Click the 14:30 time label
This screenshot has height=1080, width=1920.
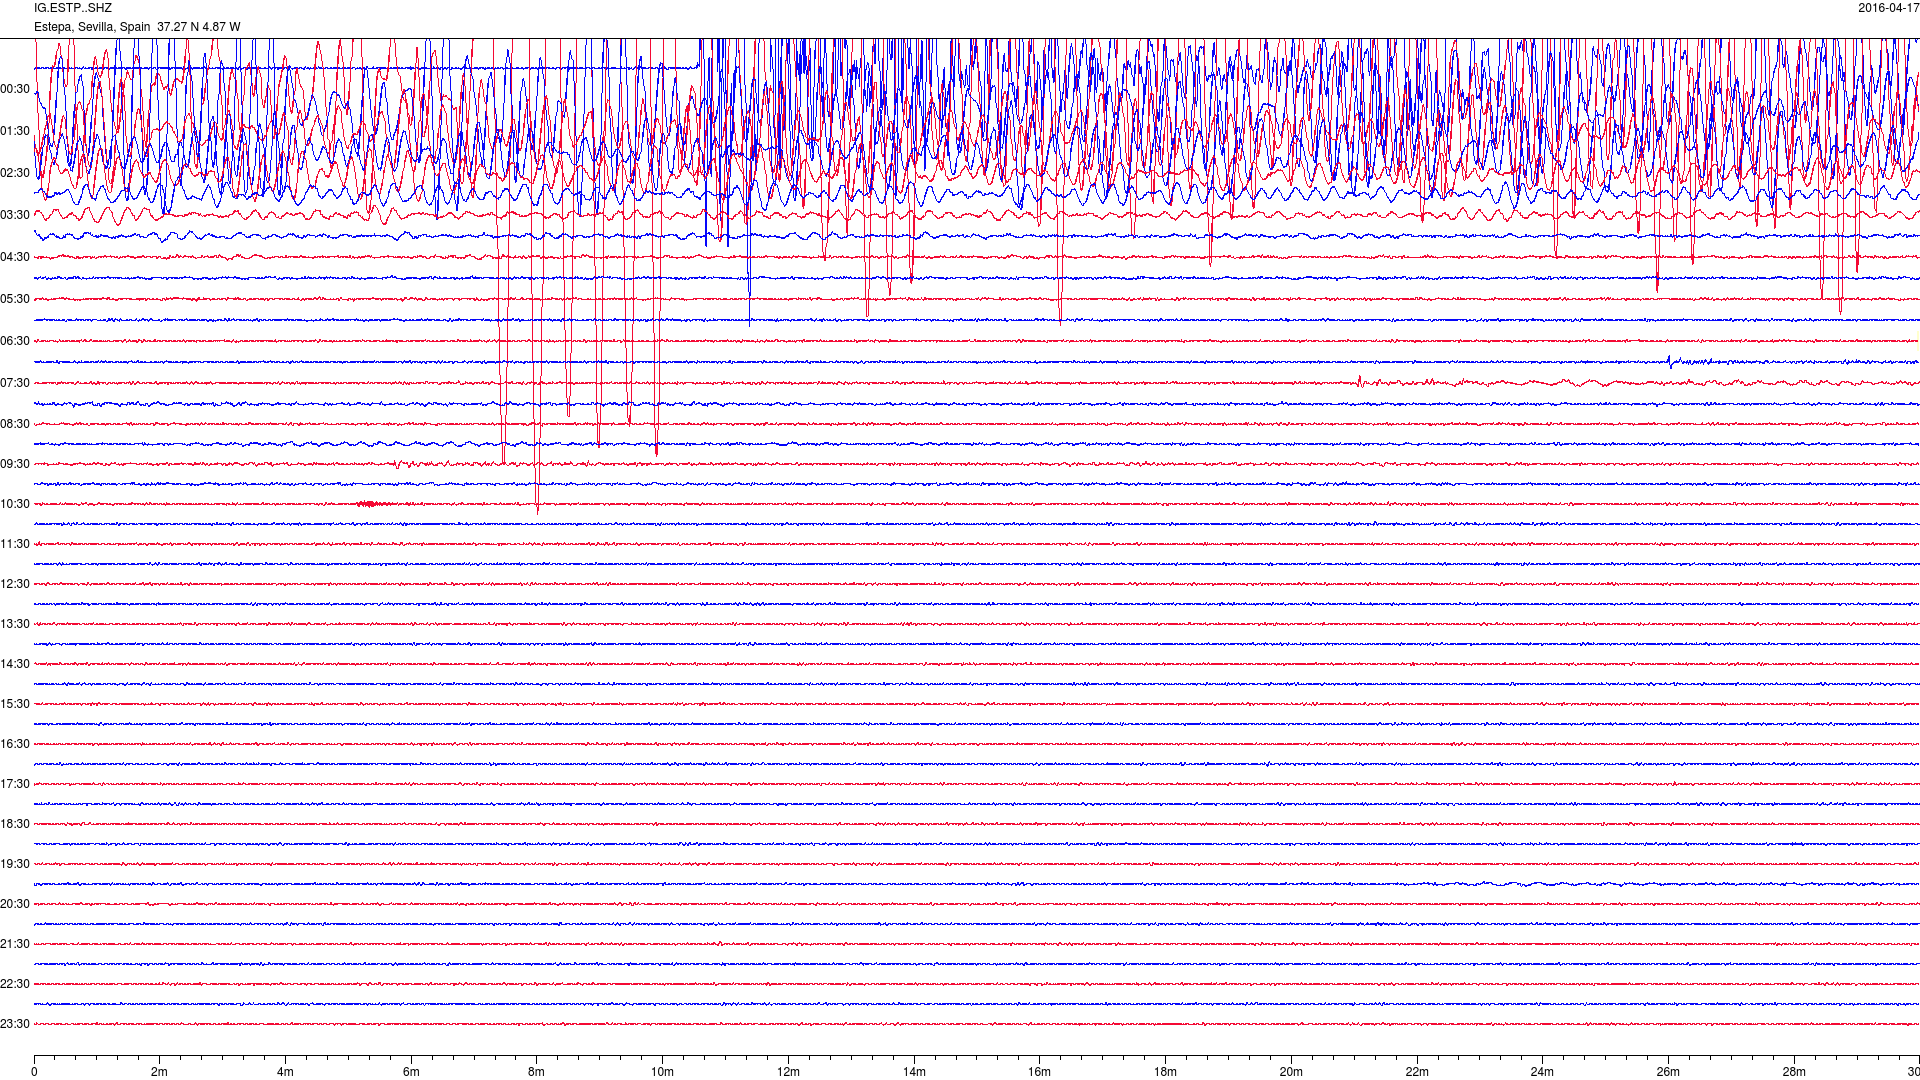click(15, 664)
